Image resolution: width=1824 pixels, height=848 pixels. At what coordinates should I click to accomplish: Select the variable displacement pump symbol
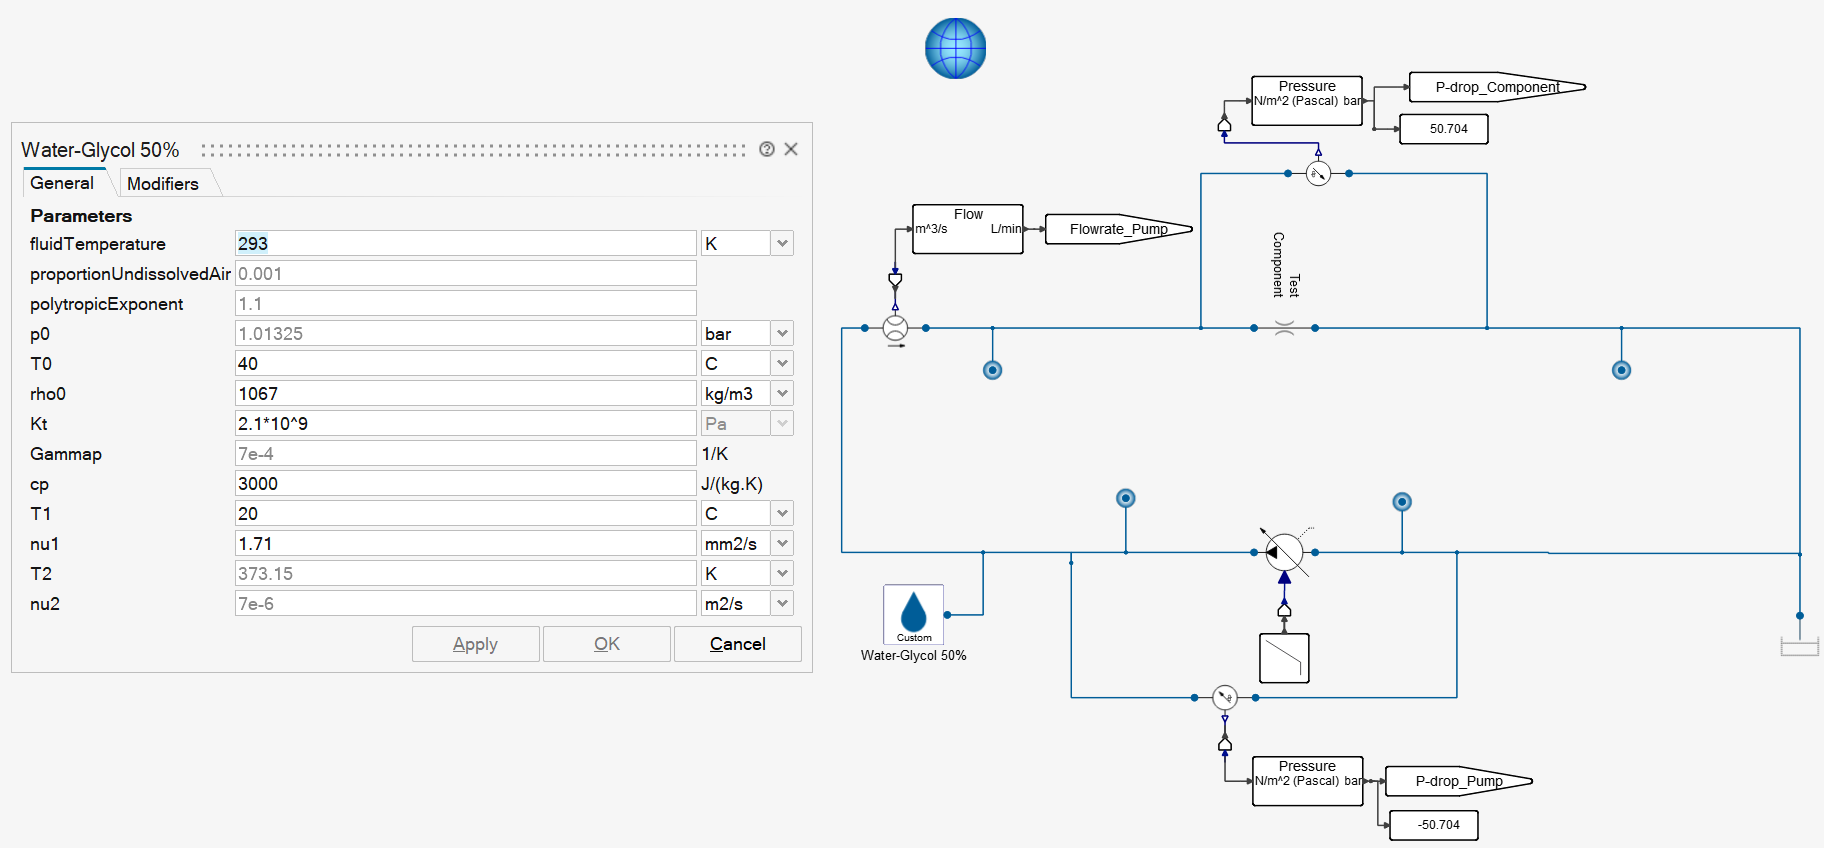(x=1285, y=552)
